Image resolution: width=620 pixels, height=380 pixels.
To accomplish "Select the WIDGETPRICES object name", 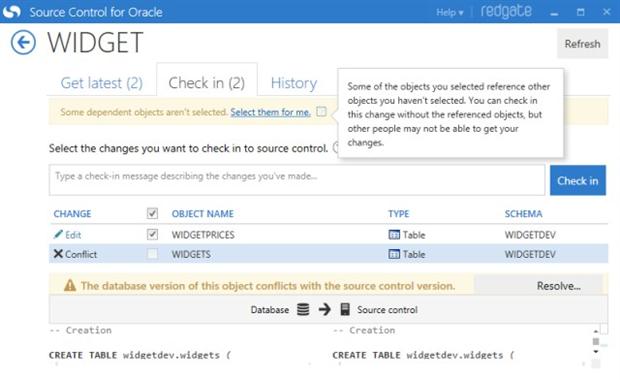I will pyautogui.click(x=203, y=235).
